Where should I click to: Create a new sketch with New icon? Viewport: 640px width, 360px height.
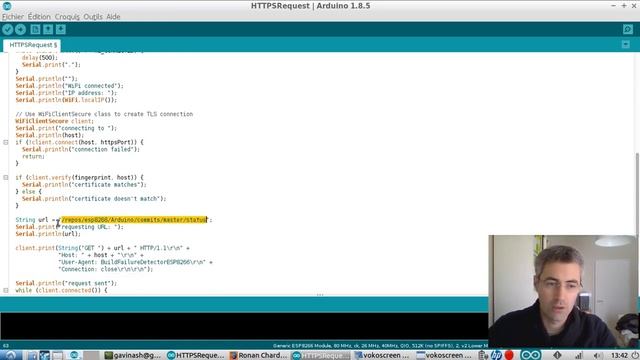(36, 29)
